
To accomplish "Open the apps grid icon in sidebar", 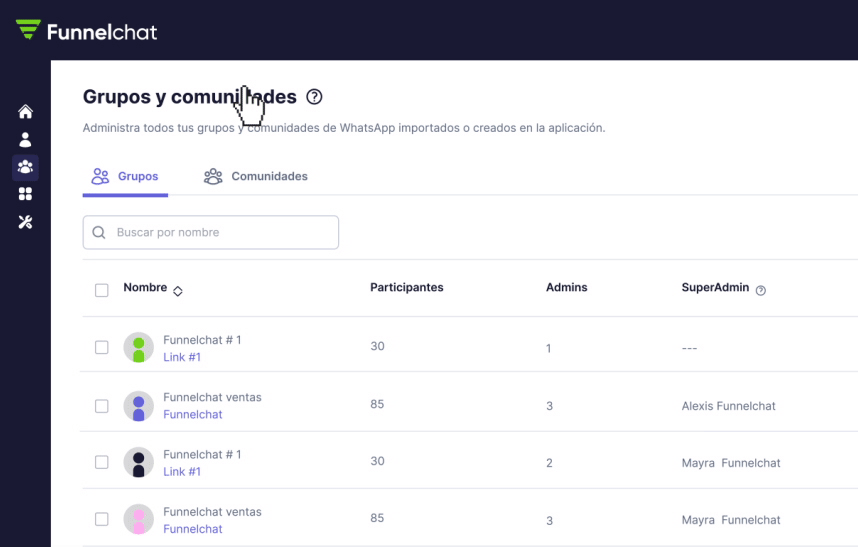I will tap(26, 194).
